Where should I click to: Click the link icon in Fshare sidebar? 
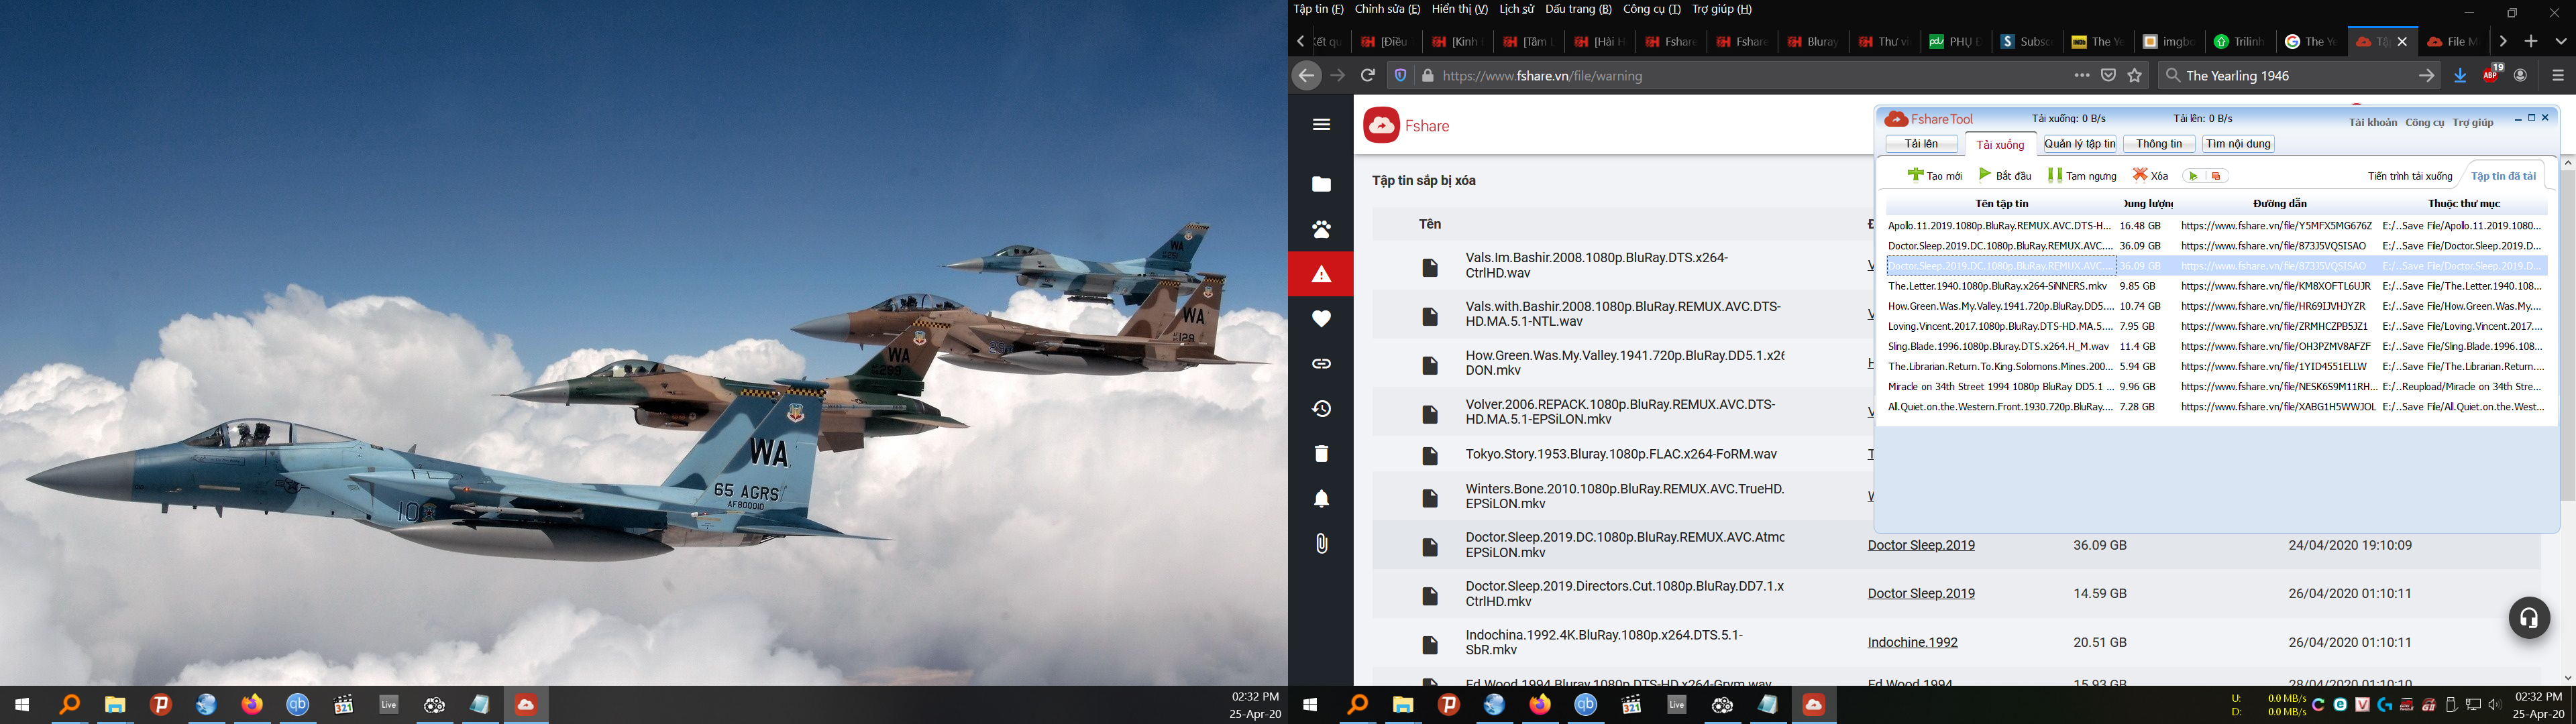click(x=1321, y=364)
